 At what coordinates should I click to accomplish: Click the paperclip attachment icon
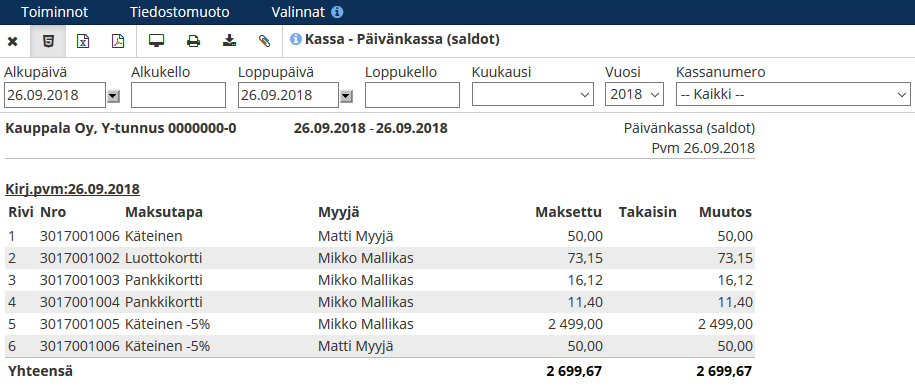tap(265, 41)
